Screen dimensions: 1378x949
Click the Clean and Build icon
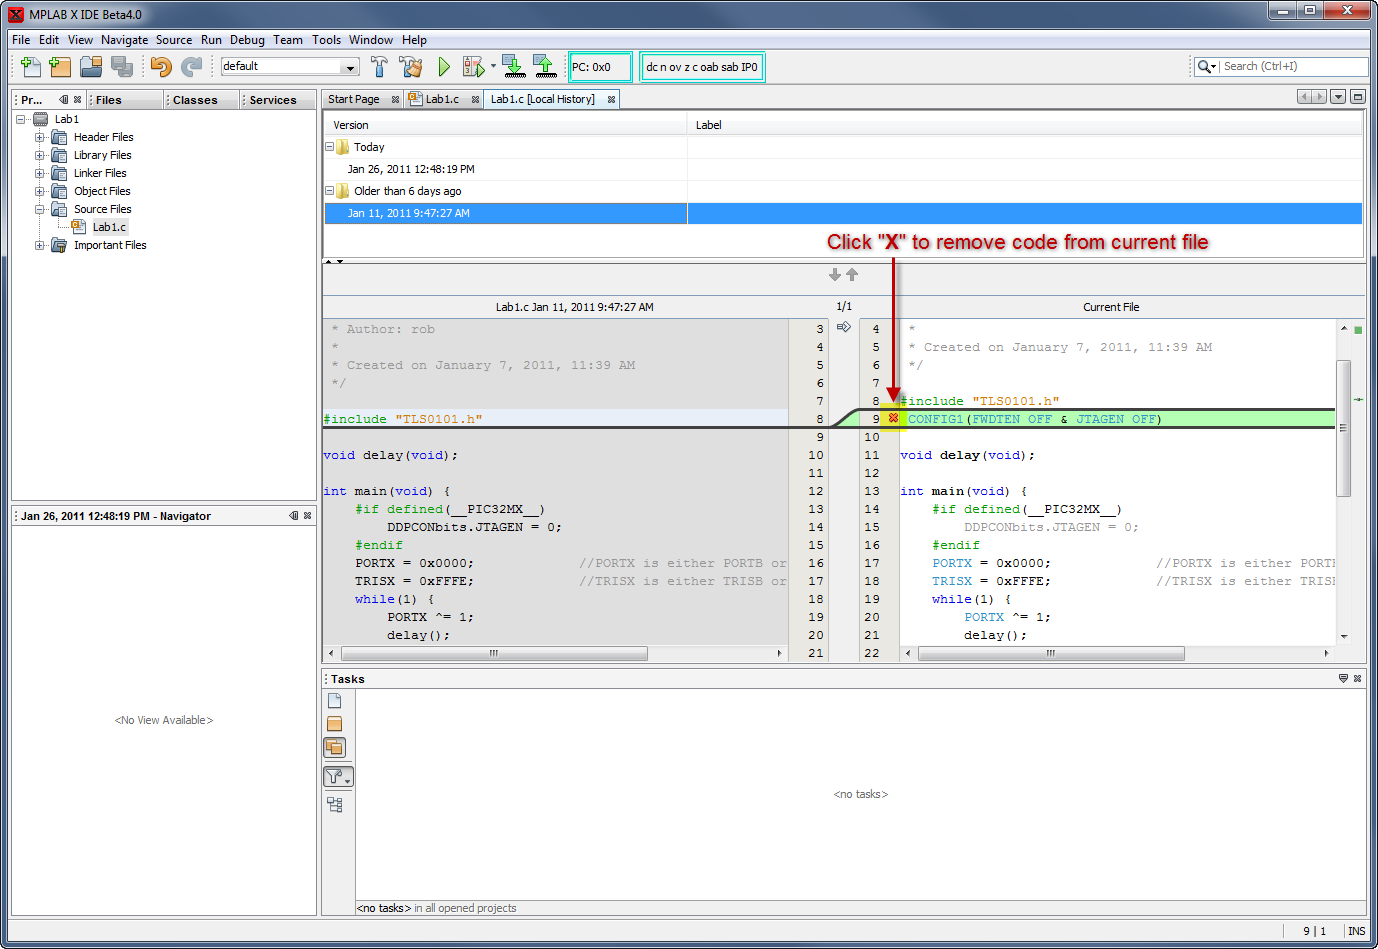click(410, 67)
